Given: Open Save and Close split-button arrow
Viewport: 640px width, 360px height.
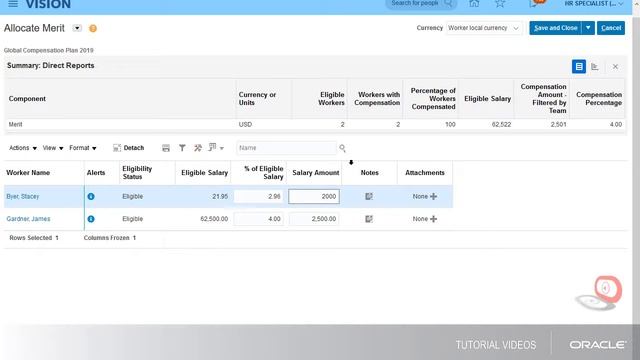Looking at the screenshot, I should click(x=588, y=28).
